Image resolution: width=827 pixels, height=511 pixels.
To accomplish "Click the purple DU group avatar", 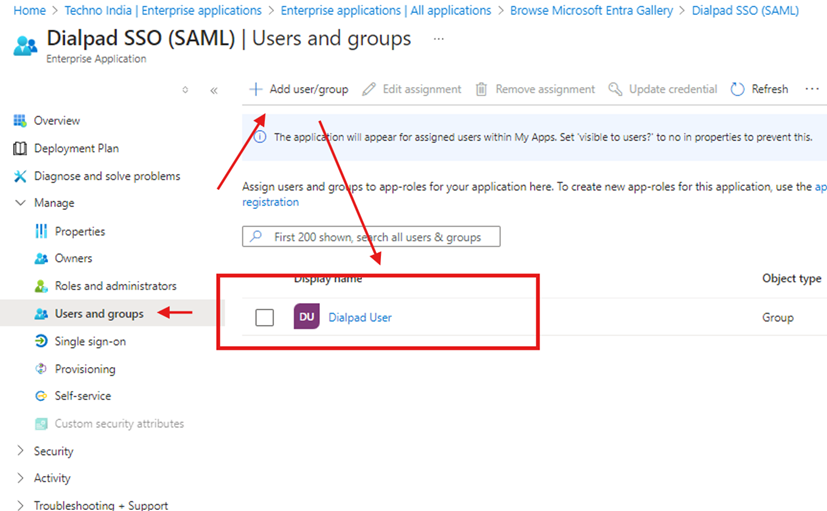I will [x=306, y=316].
